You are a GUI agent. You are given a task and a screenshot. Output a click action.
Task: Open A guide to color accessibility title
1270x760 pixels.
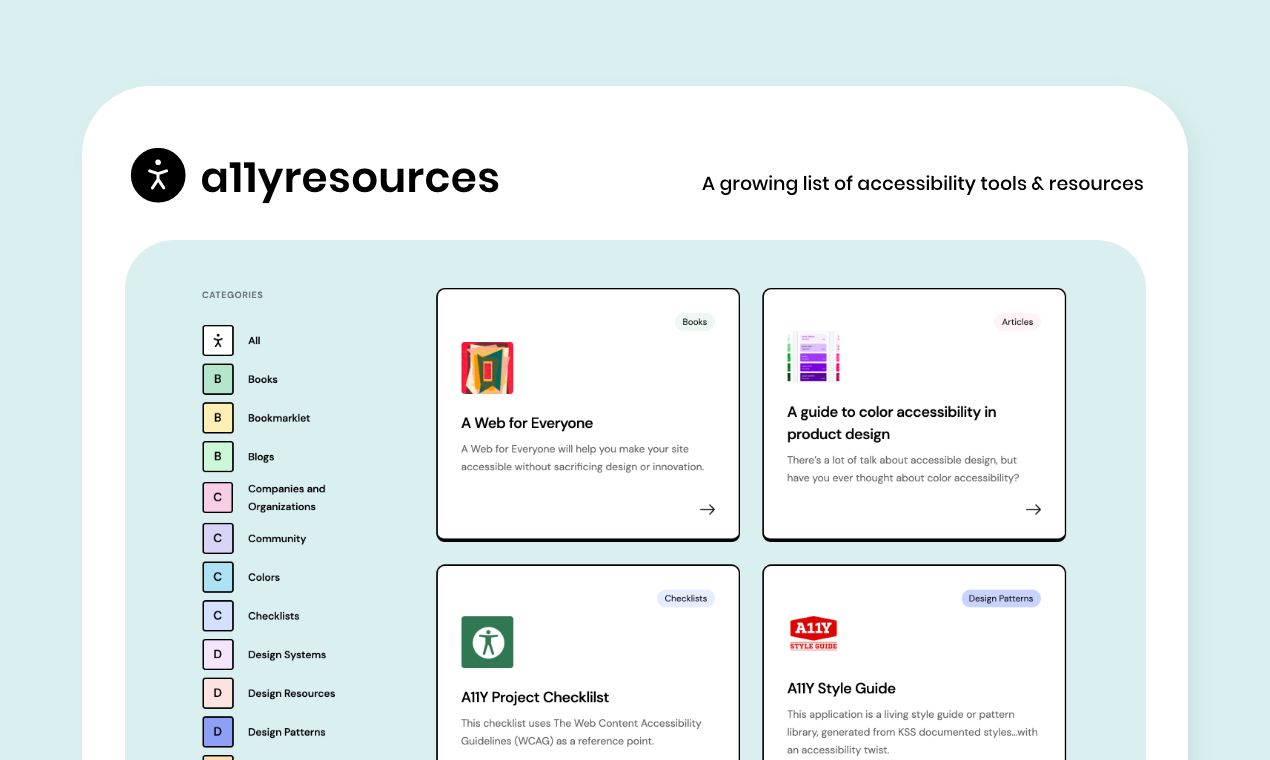pos(892,423)
